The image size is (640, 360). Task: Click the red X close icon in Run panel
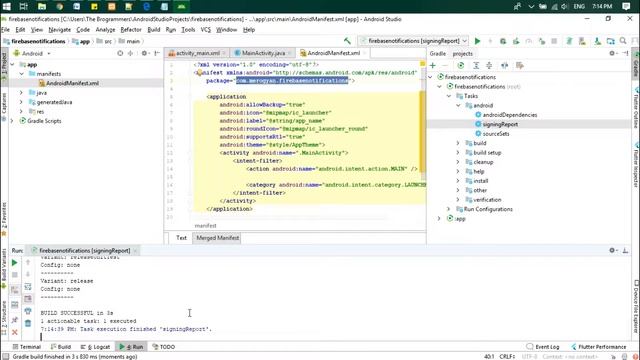point(15,332)
